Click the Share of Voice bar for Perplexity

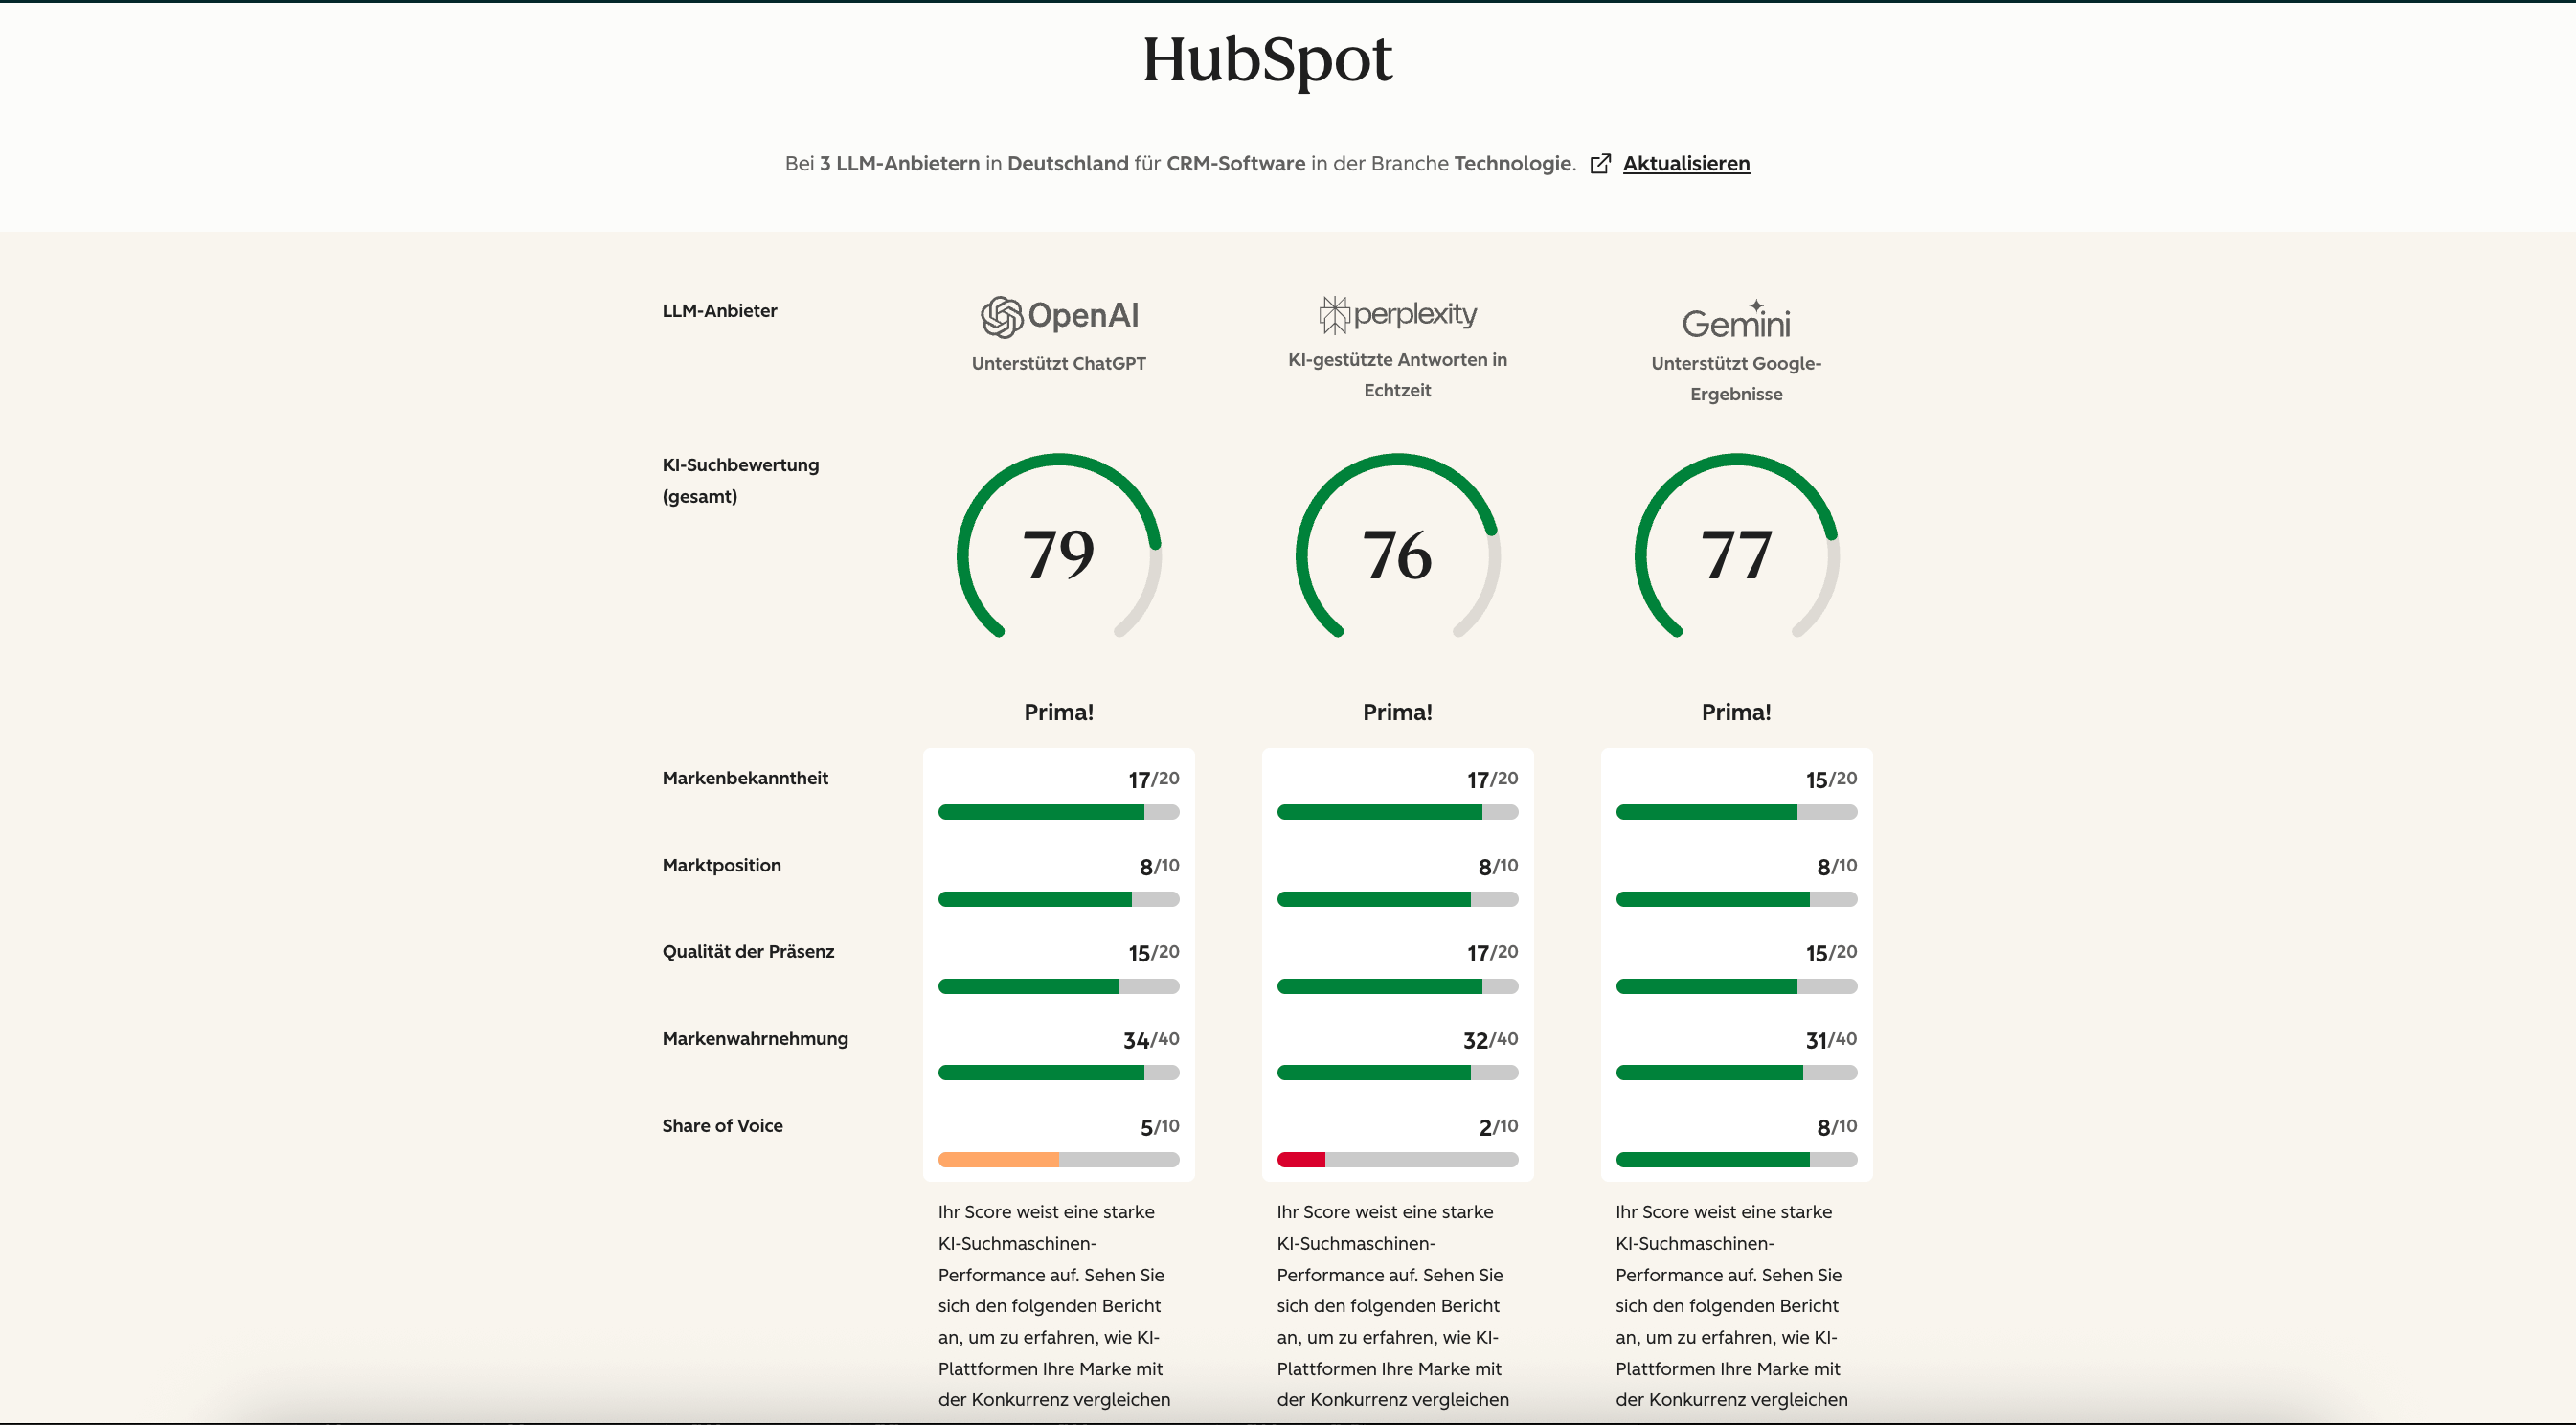1397,1160
